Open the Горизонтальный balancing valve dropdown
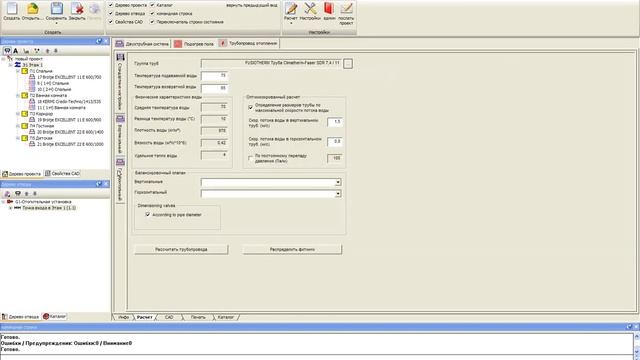The image size is (640, 360). (x=338, y=193)
